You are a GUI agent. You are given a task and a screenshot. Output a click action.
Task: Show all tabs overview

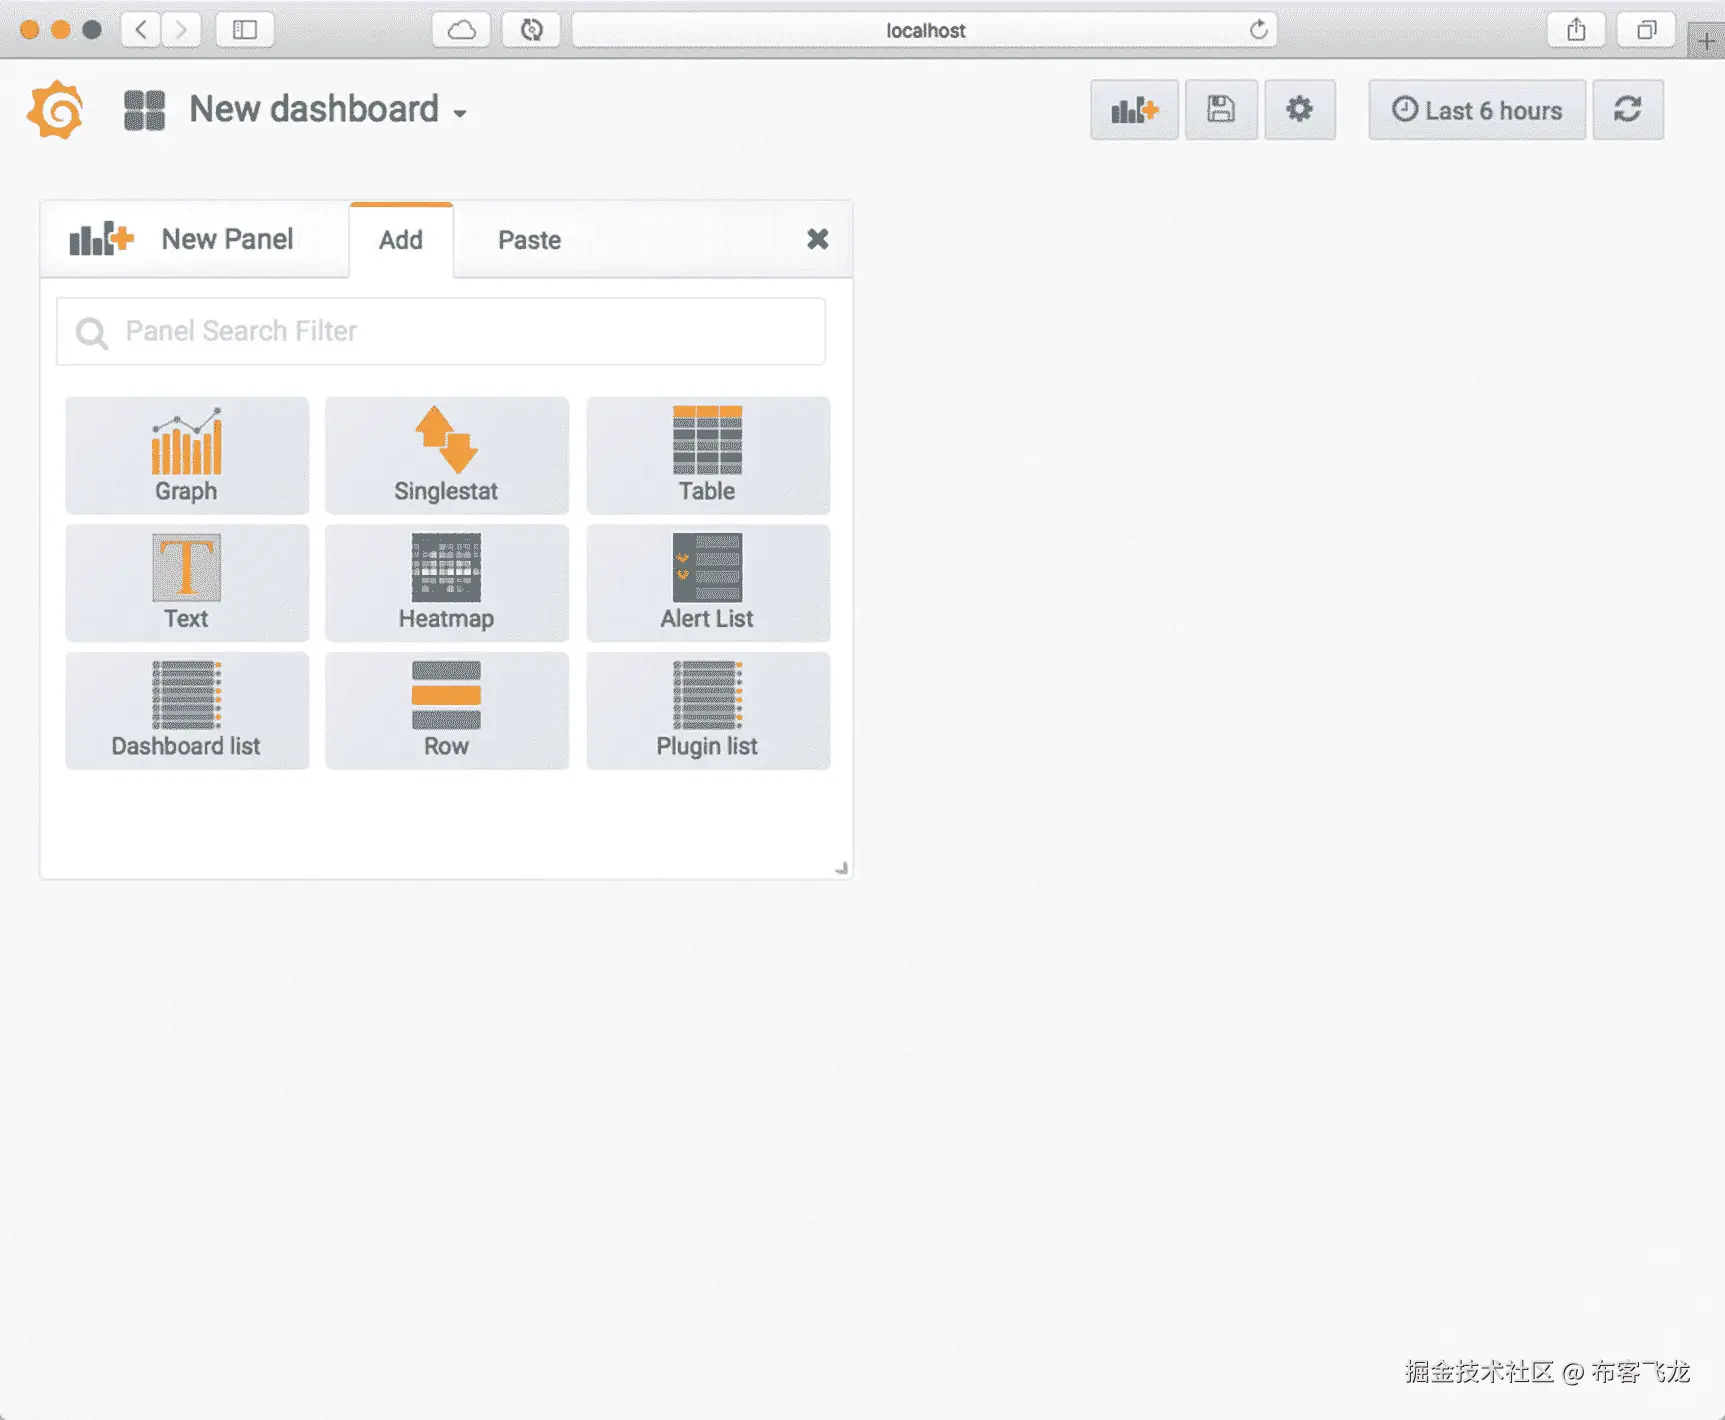tap(1646, 30)
